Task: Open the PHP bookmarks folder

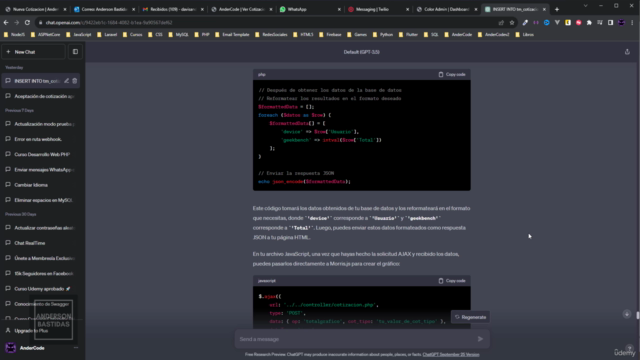Action: coord(202,35)
